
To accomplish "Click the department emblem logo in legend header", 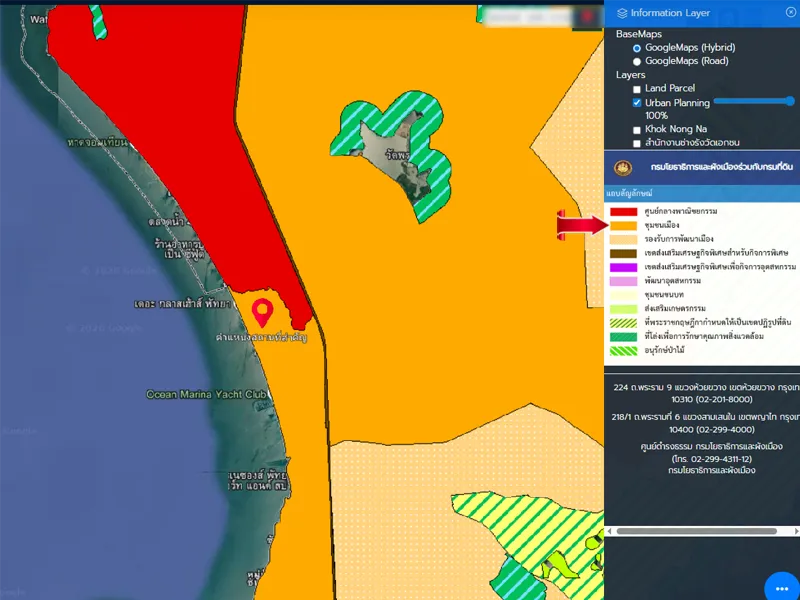I will (623, 167).
